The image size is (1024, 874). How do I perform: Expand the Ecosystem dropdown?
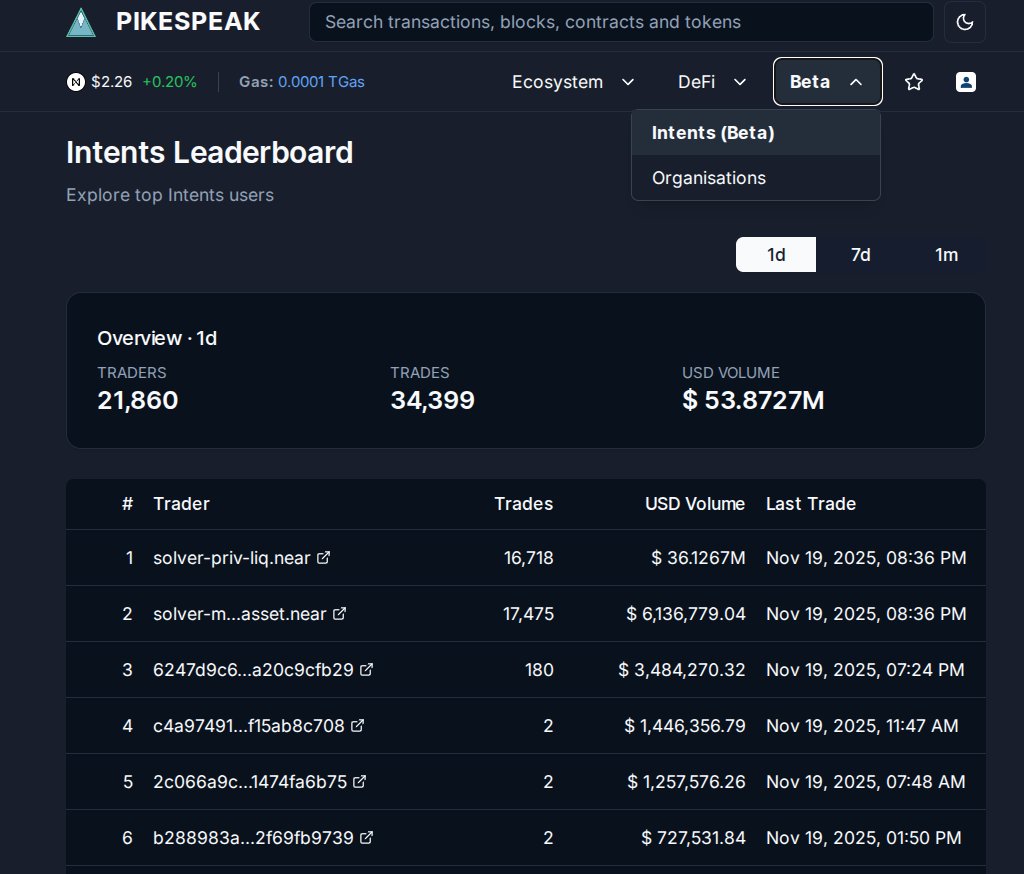tap(573, 82)
